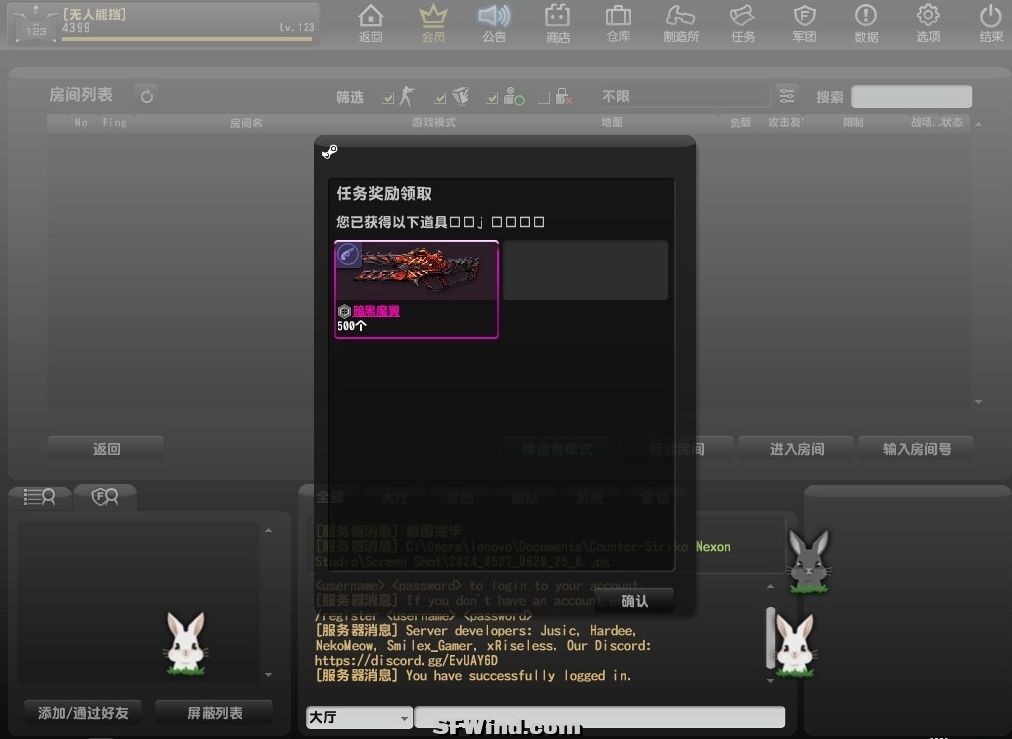Click the Steam logo icon in dialog header
The image size is (1012, 739).
[330, 152]
